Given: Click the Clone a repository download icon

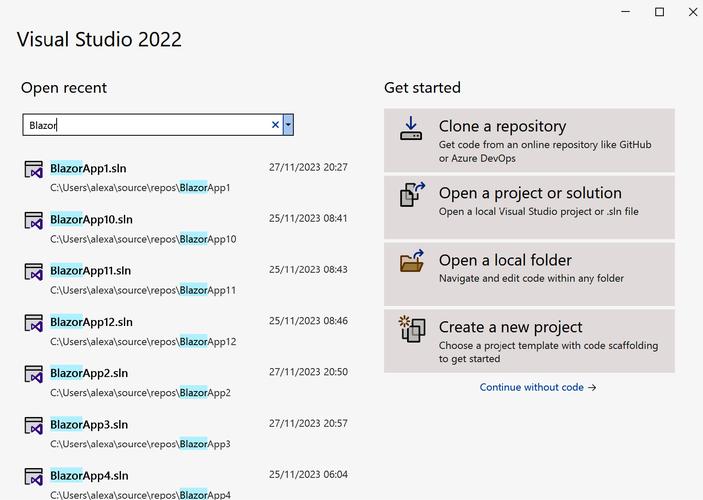Looking at the screenshot, I should (x=411, y=128).
